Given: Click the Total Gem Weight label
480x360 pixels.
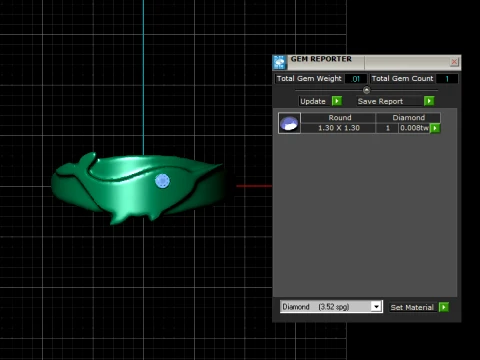Looking at the screenshot, I should point(309,79).
